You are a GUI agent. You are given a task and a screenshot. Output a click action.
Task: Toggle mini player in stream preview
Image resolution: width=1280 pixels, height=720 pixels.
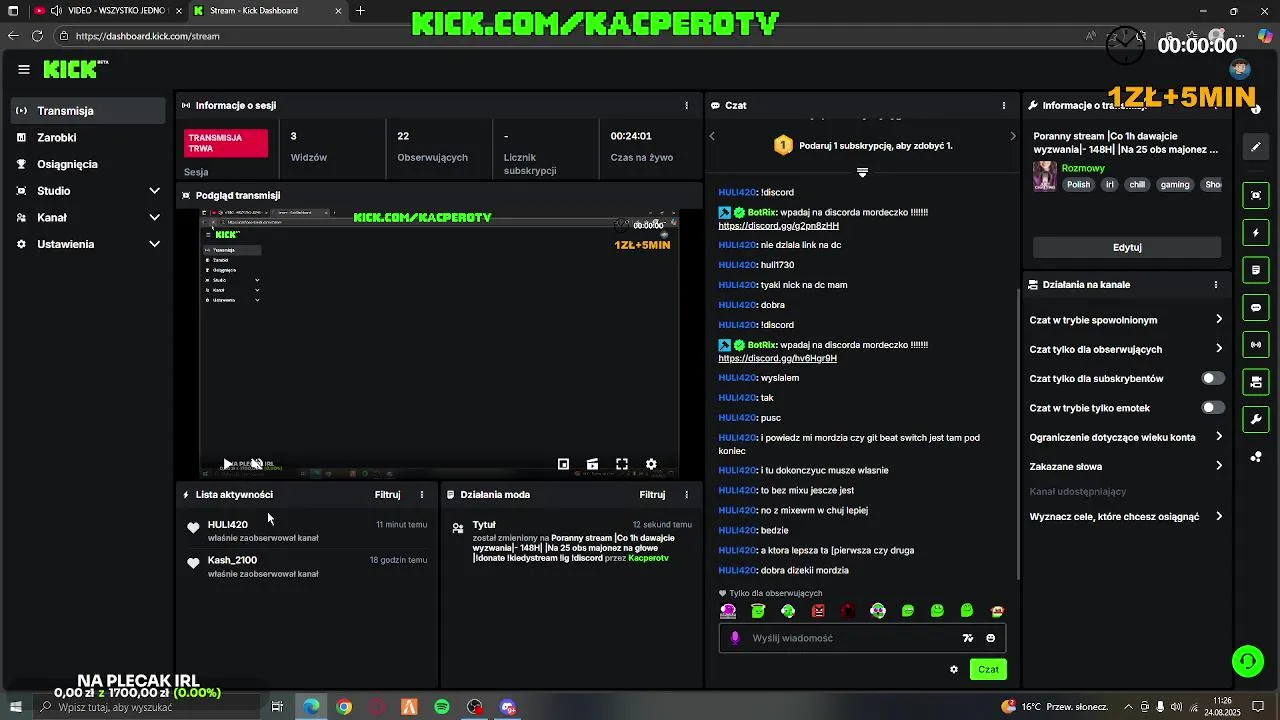pos(563,464)
